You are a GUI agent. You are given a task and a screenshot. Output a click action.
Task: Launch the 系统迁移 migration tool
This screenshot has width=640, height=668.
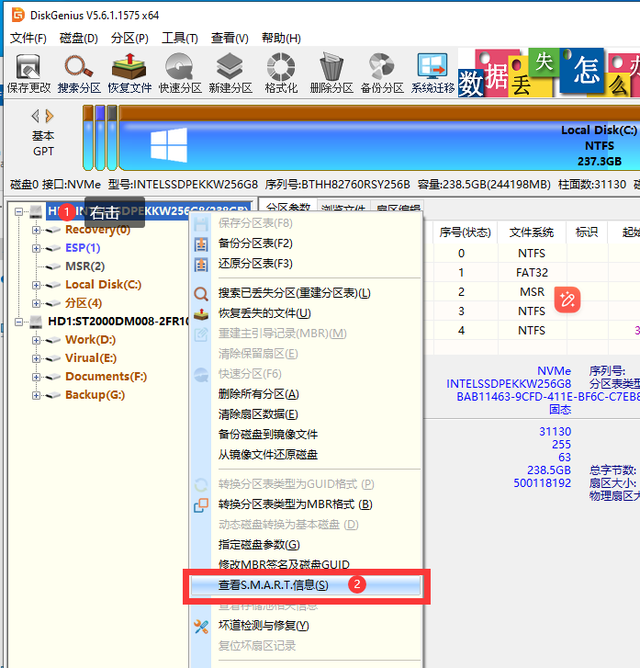pos(432,73)
